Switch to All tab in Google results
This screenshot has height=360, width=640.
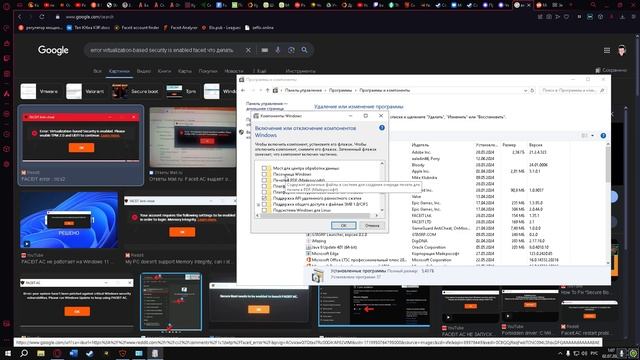(x=97, y=71)
